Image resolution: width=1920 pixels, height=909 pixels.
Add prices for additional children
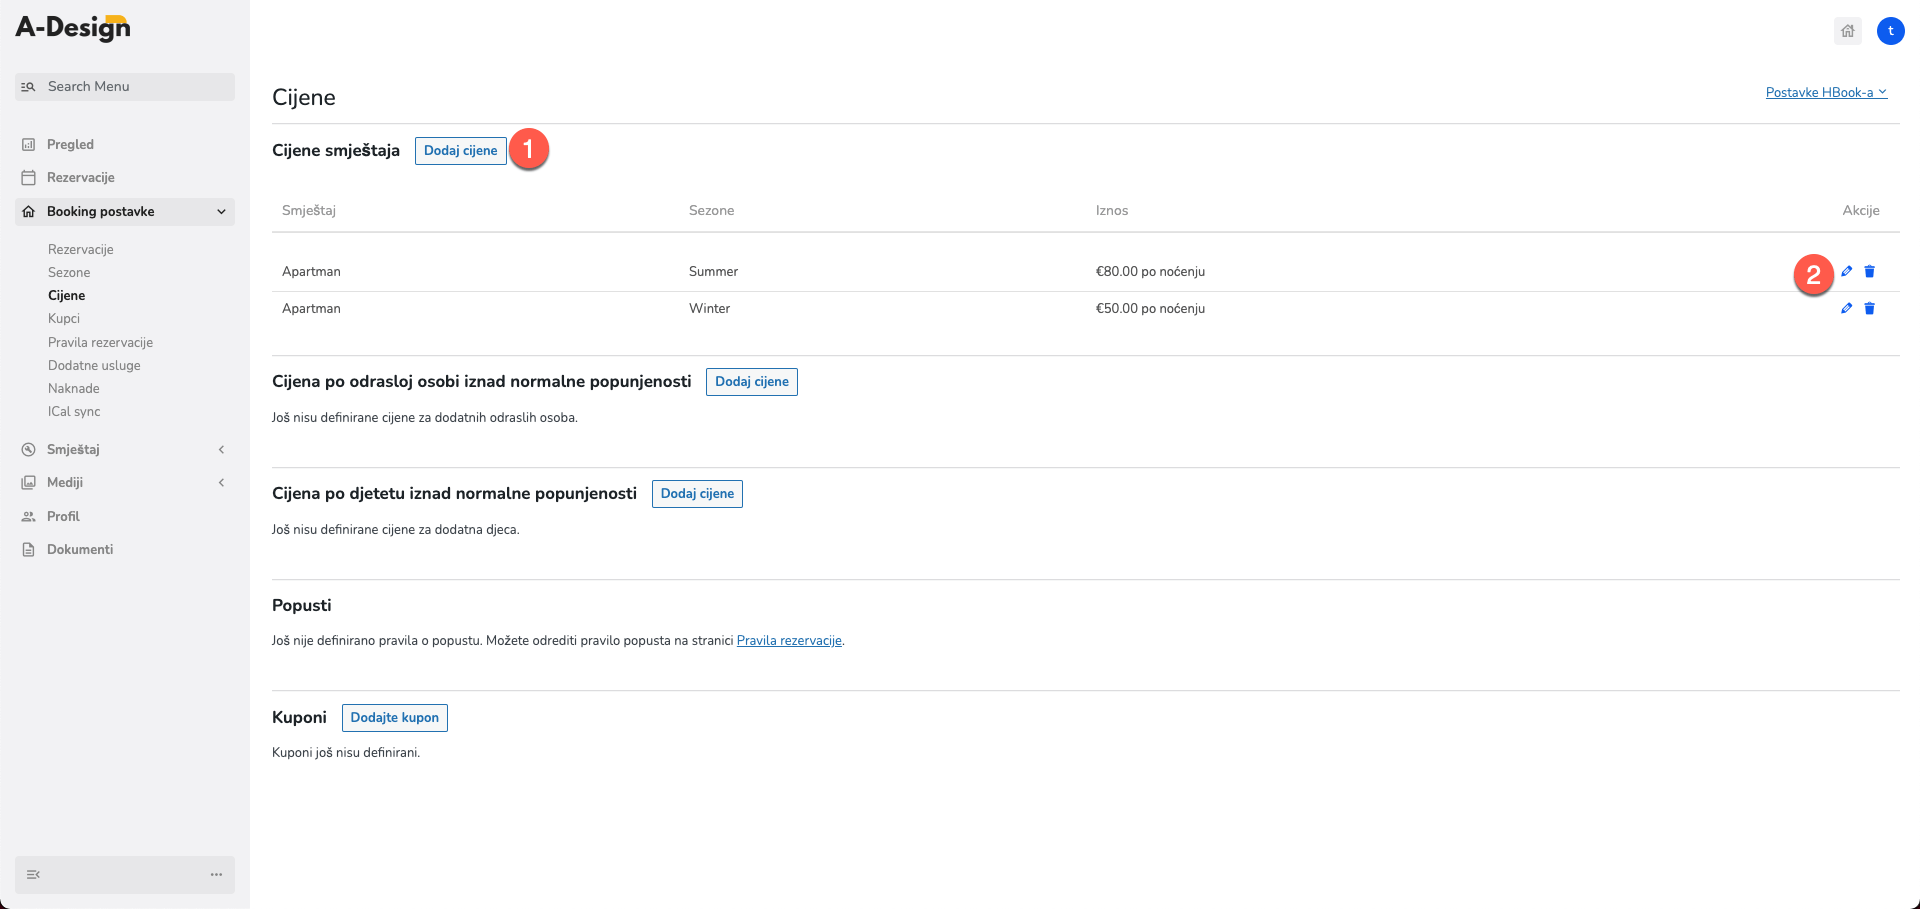point(697,493)
